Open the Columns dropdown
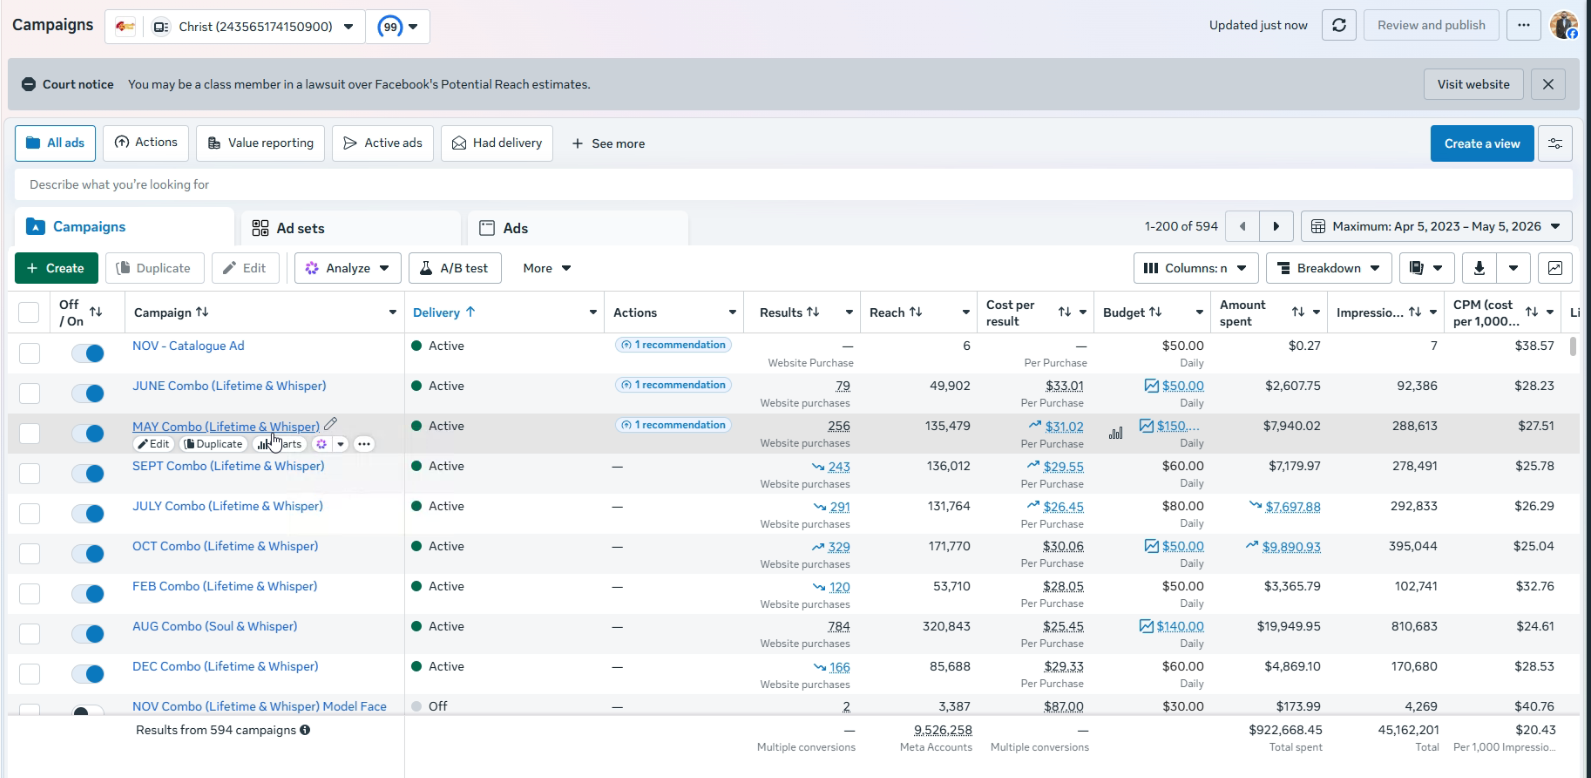Screen dimensions: 1591x778 [1196, 268]
